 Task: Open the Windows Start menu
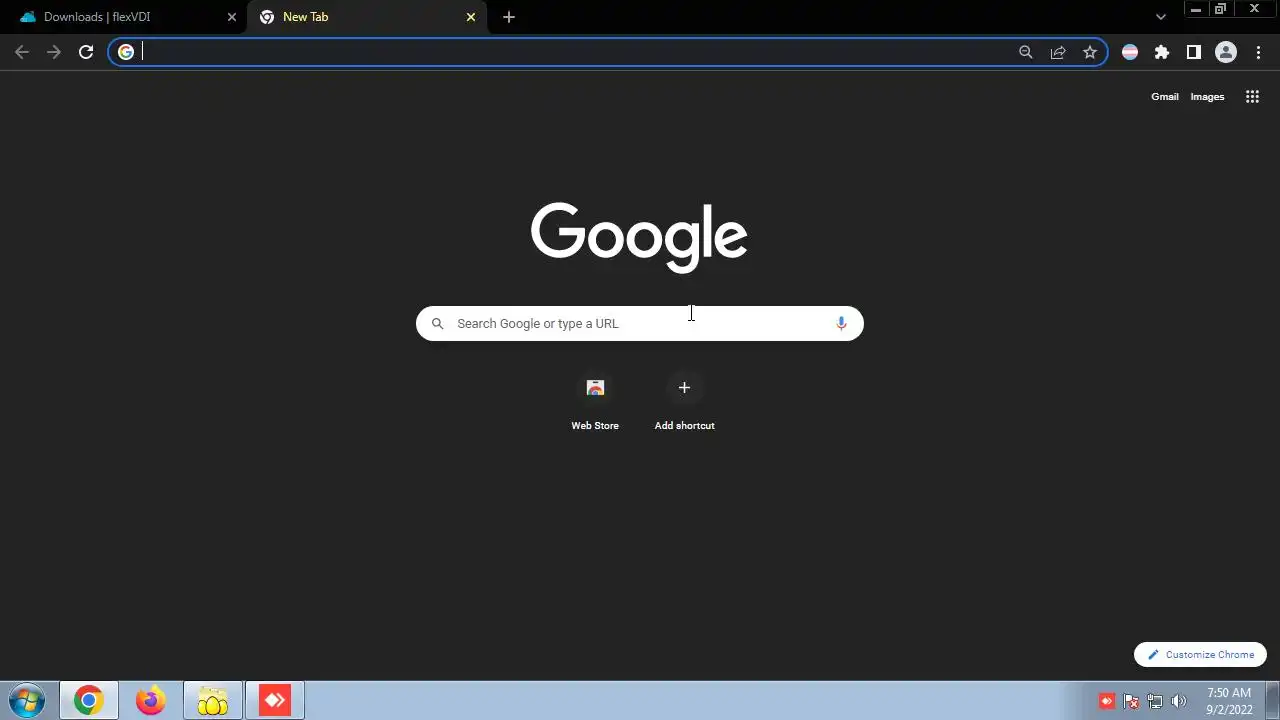click(x=26, y=701)
